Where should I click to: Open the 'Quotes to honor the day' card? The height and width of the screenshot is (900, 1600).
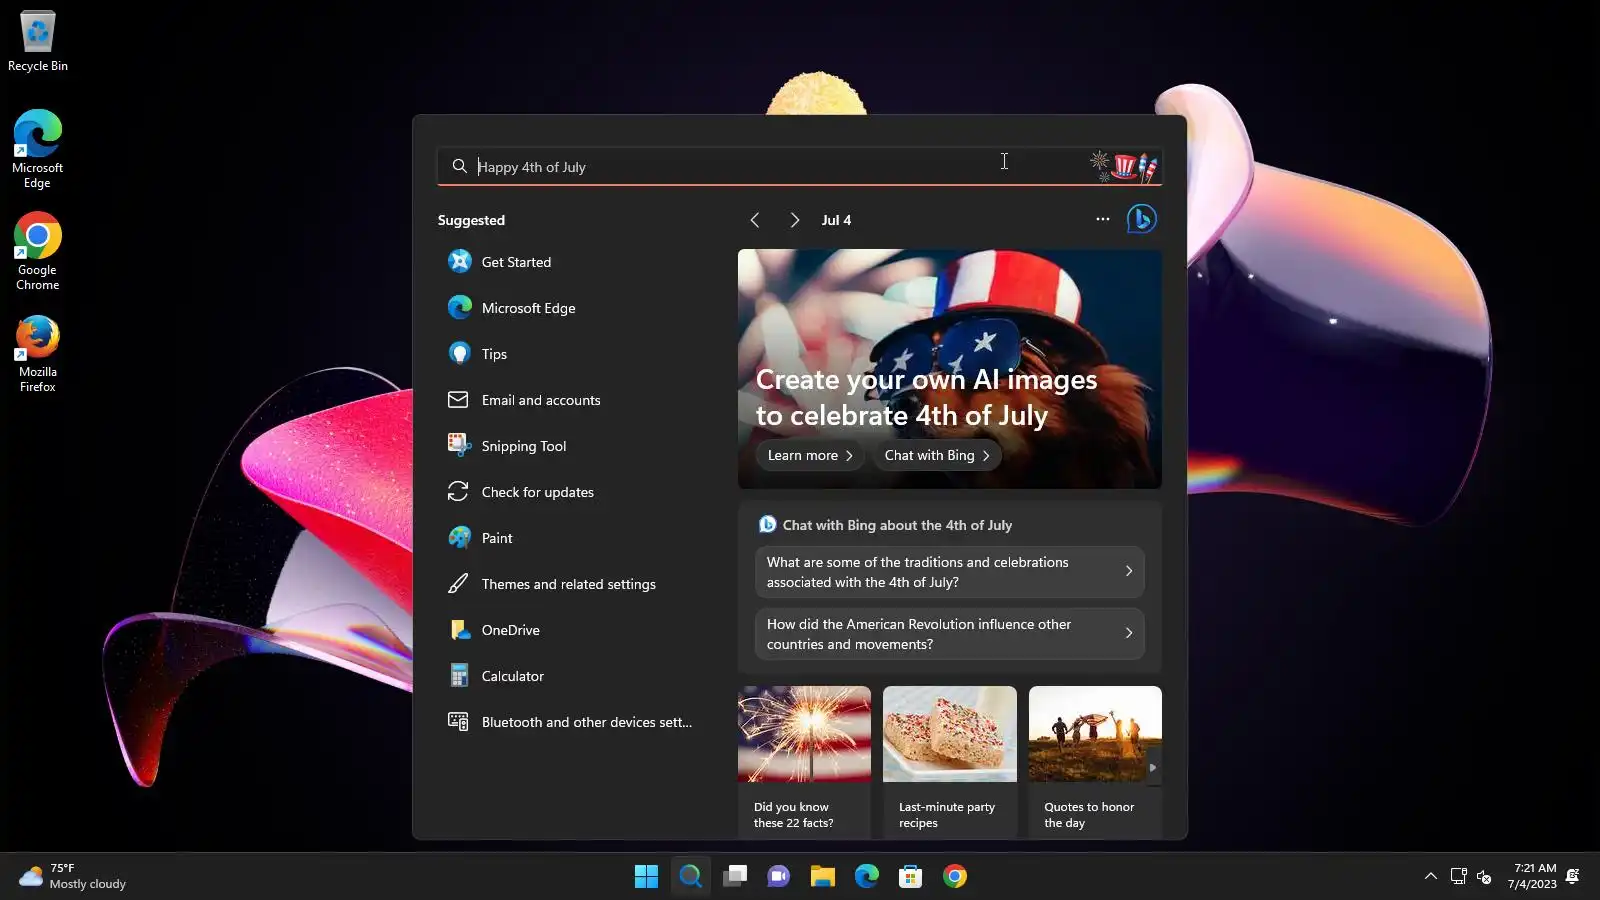click(1095, 761)
